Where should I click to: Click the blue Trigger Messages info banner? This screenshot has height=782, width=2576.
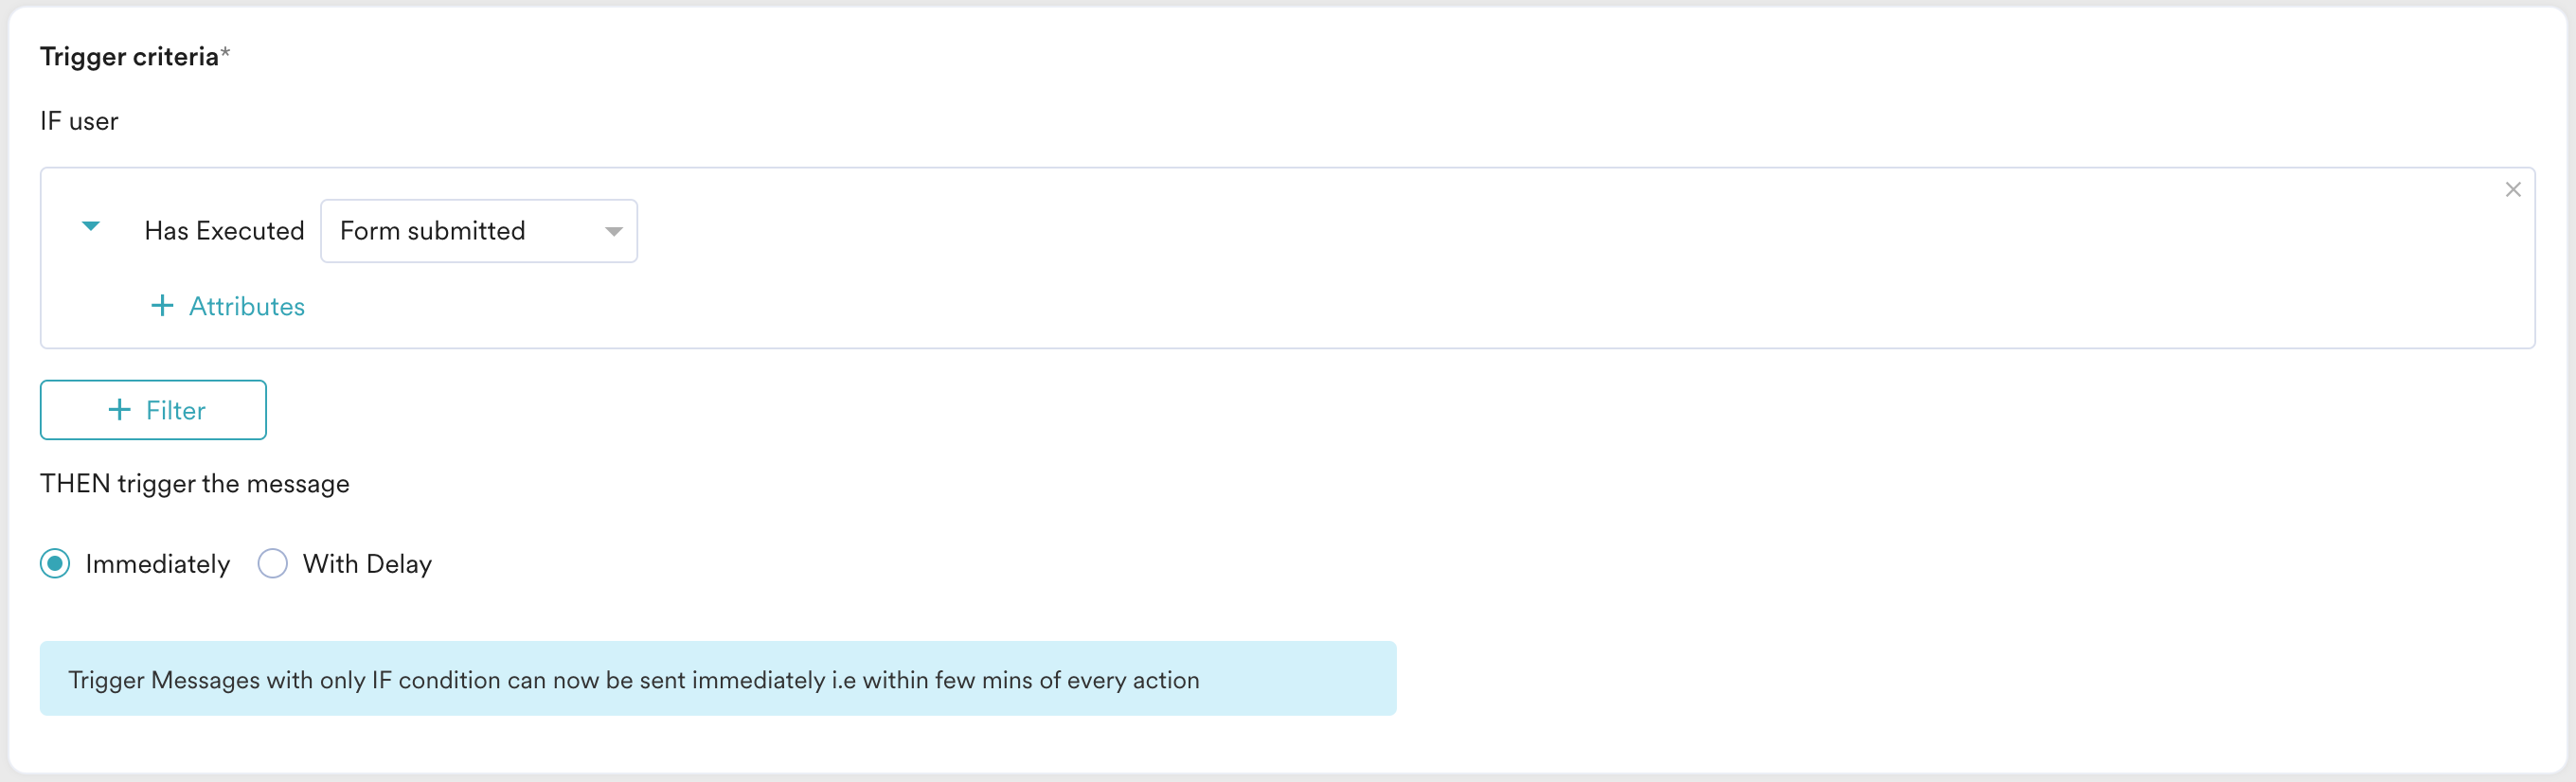[x=718, y=679]
